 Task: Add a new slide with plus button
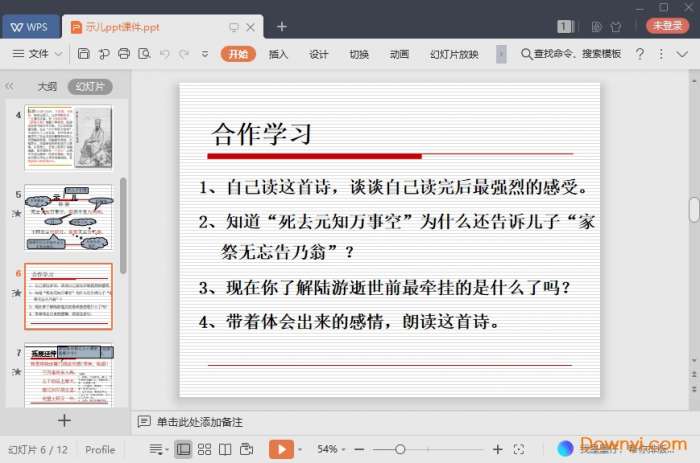[64, 420]
